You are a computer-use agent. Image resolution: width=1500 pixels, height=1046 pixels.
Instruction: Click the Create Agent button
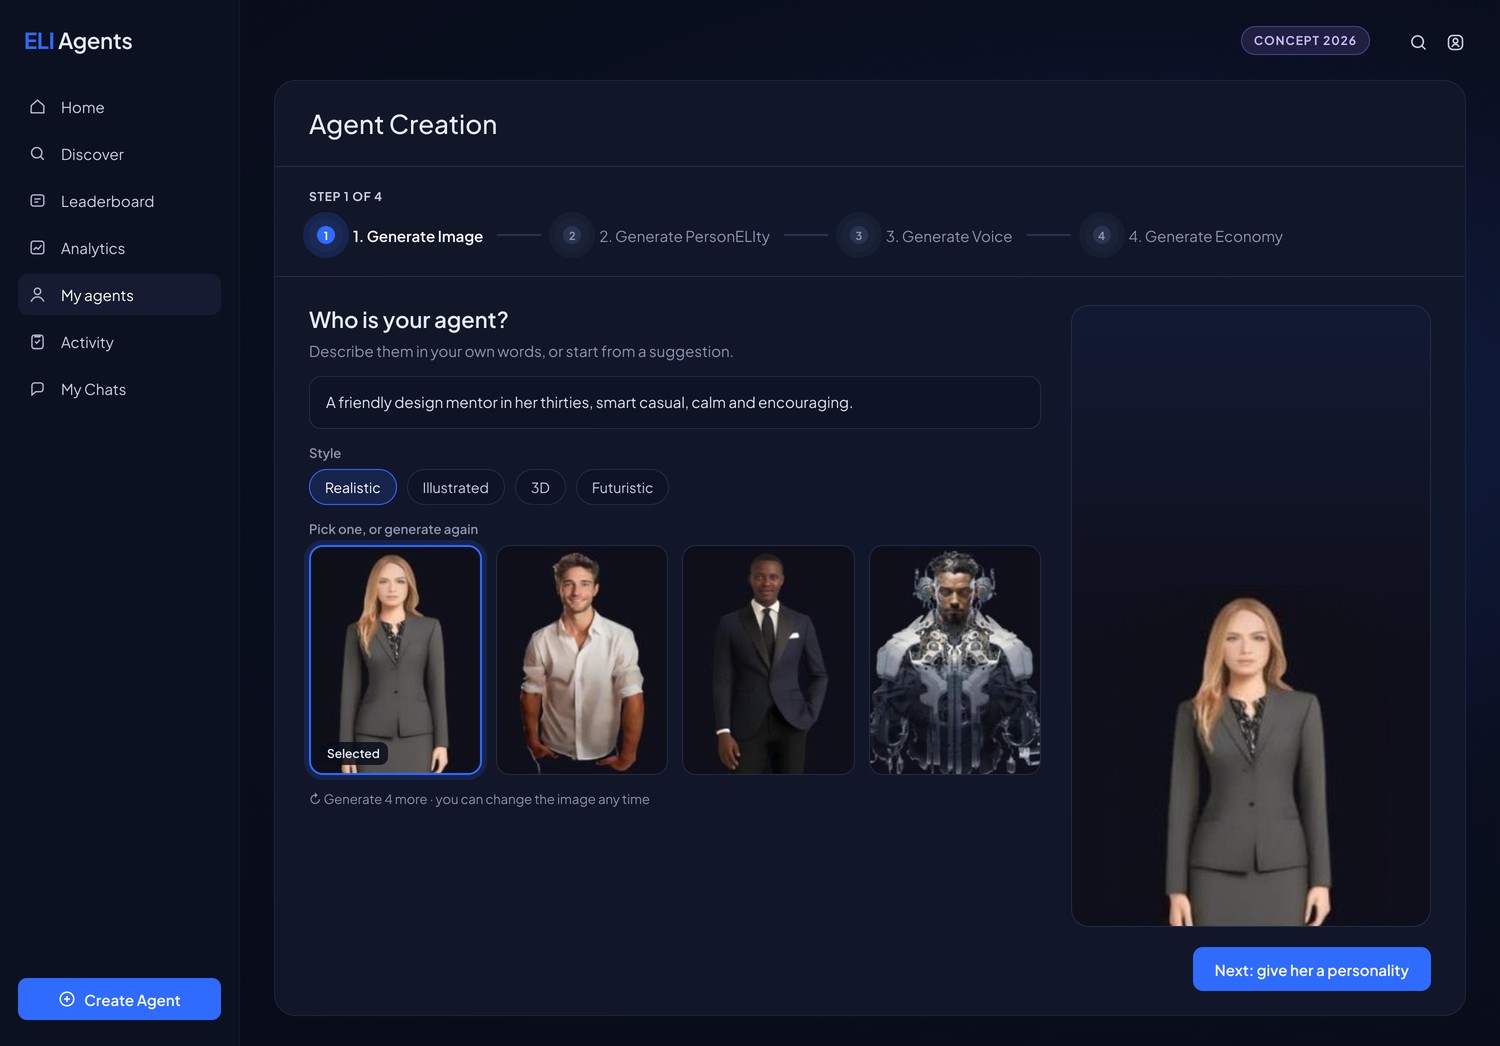(x=119, y=999)
